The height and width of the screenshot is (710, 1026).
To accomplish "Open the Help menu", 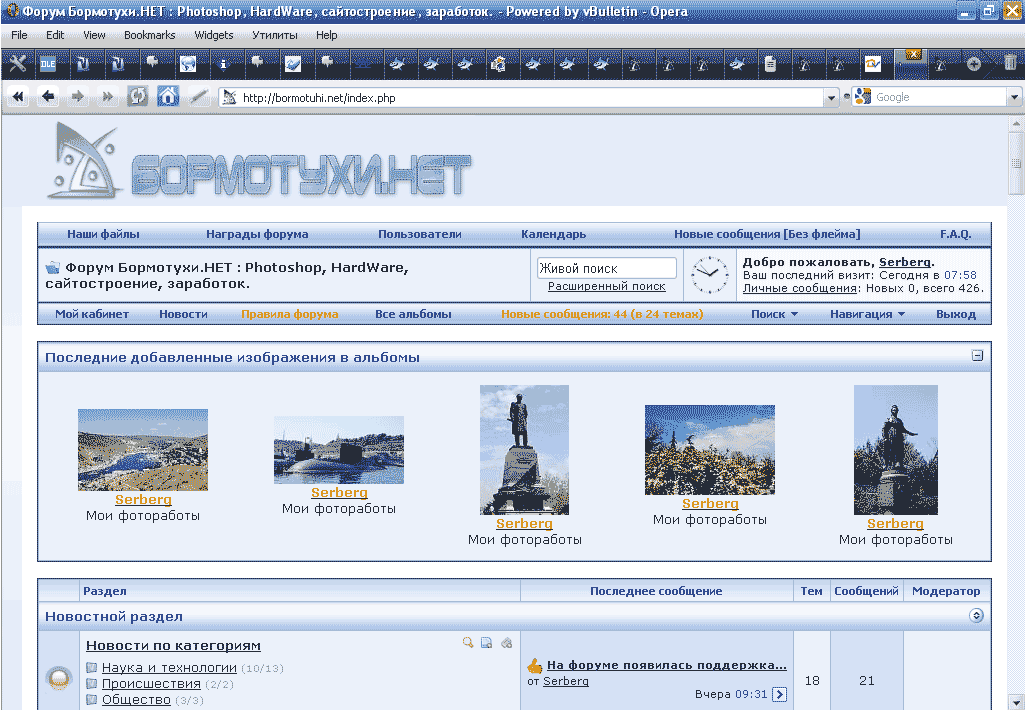I will (x=327, y=35).
